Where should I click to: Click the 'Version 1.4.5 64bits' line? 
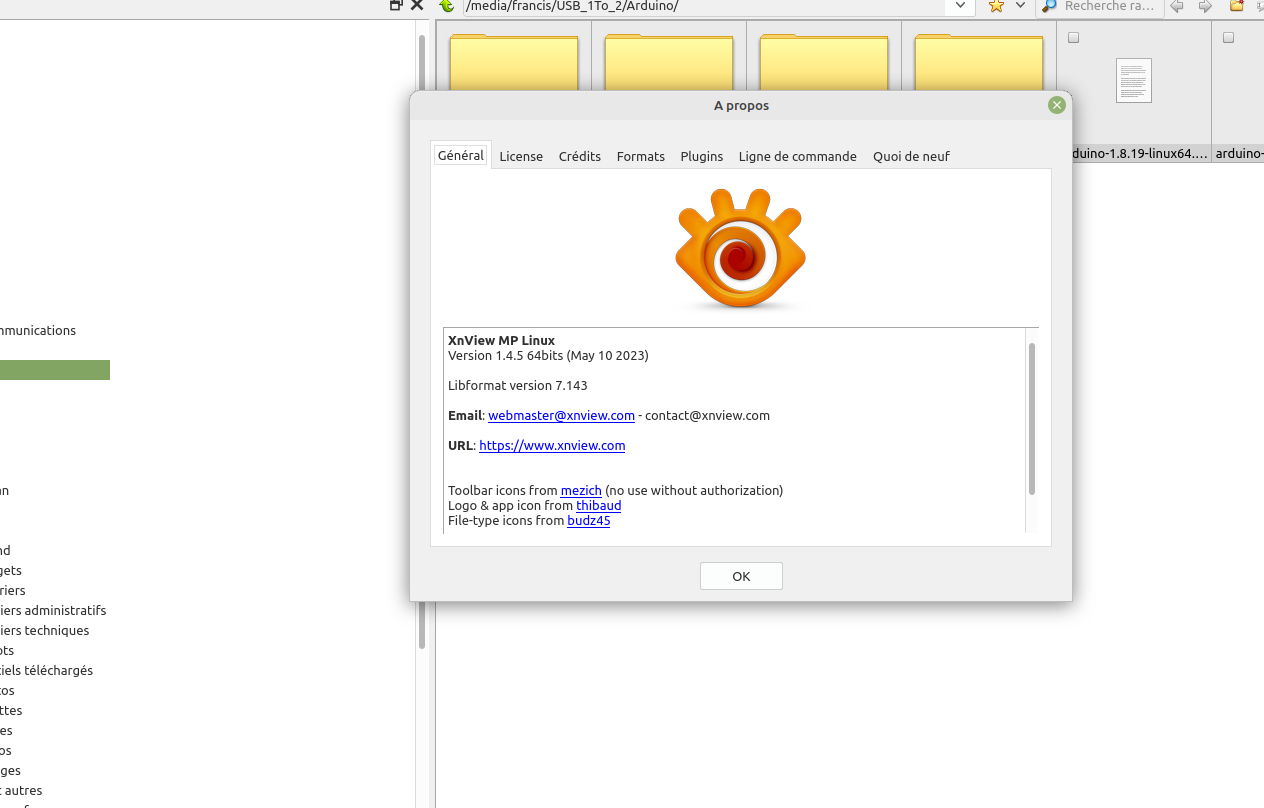(548, 355)
